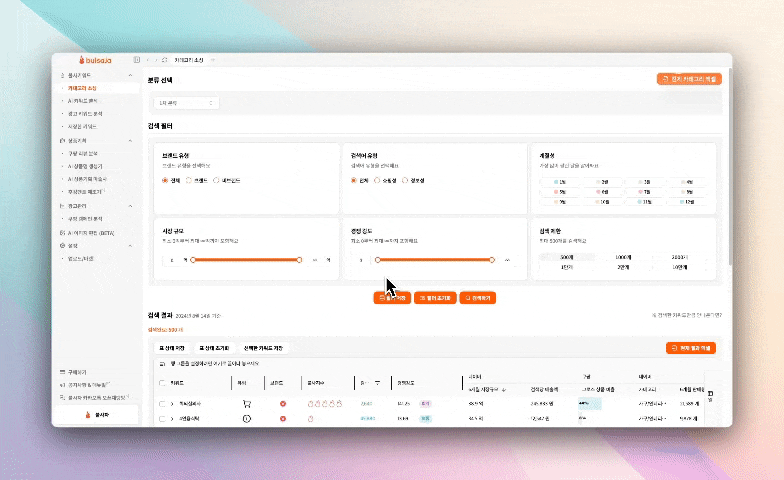Click the orange search button

tap(478, 298)
